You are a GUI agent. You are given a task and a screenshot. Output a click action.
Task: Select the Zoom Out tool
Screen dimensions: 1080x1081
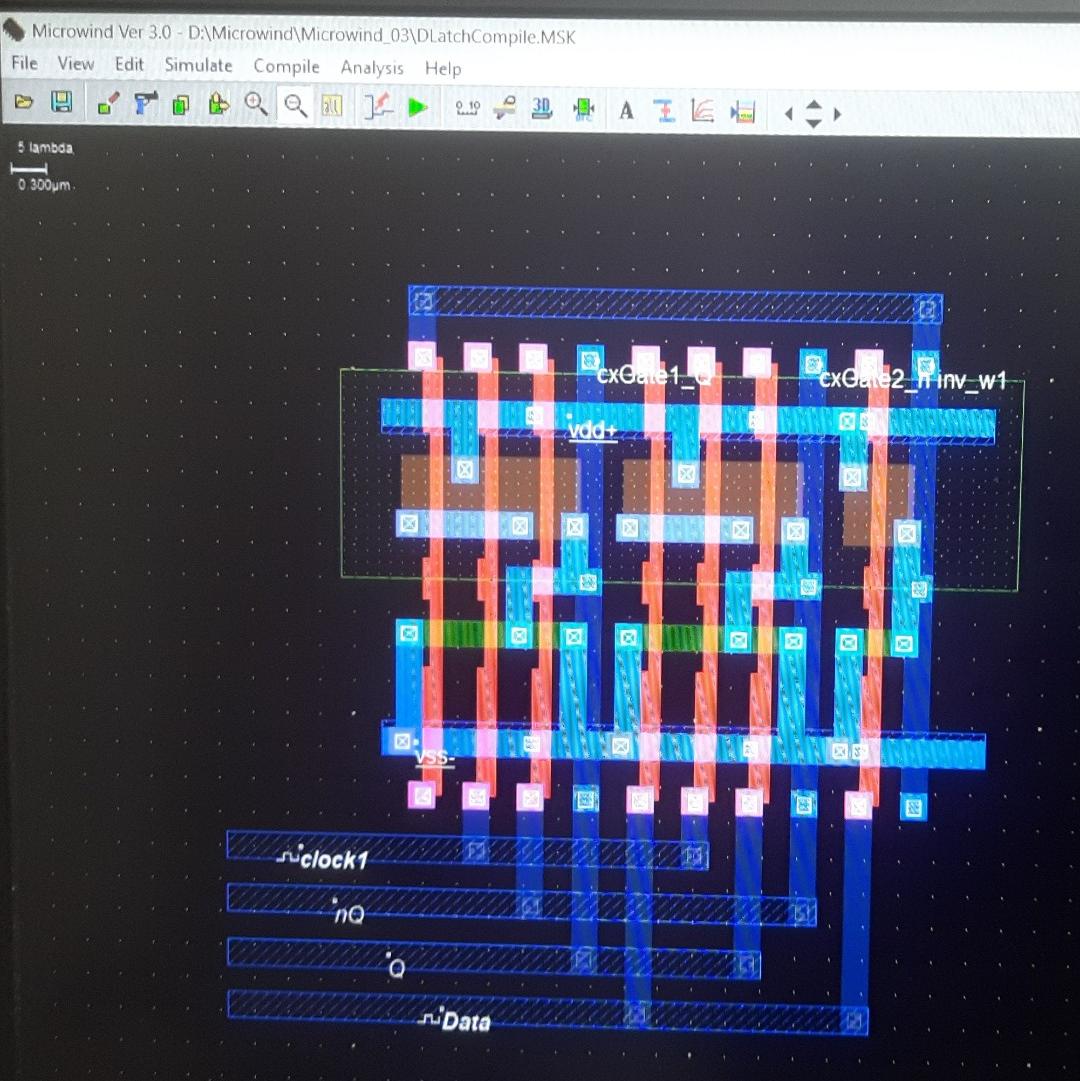pos(294,104)
